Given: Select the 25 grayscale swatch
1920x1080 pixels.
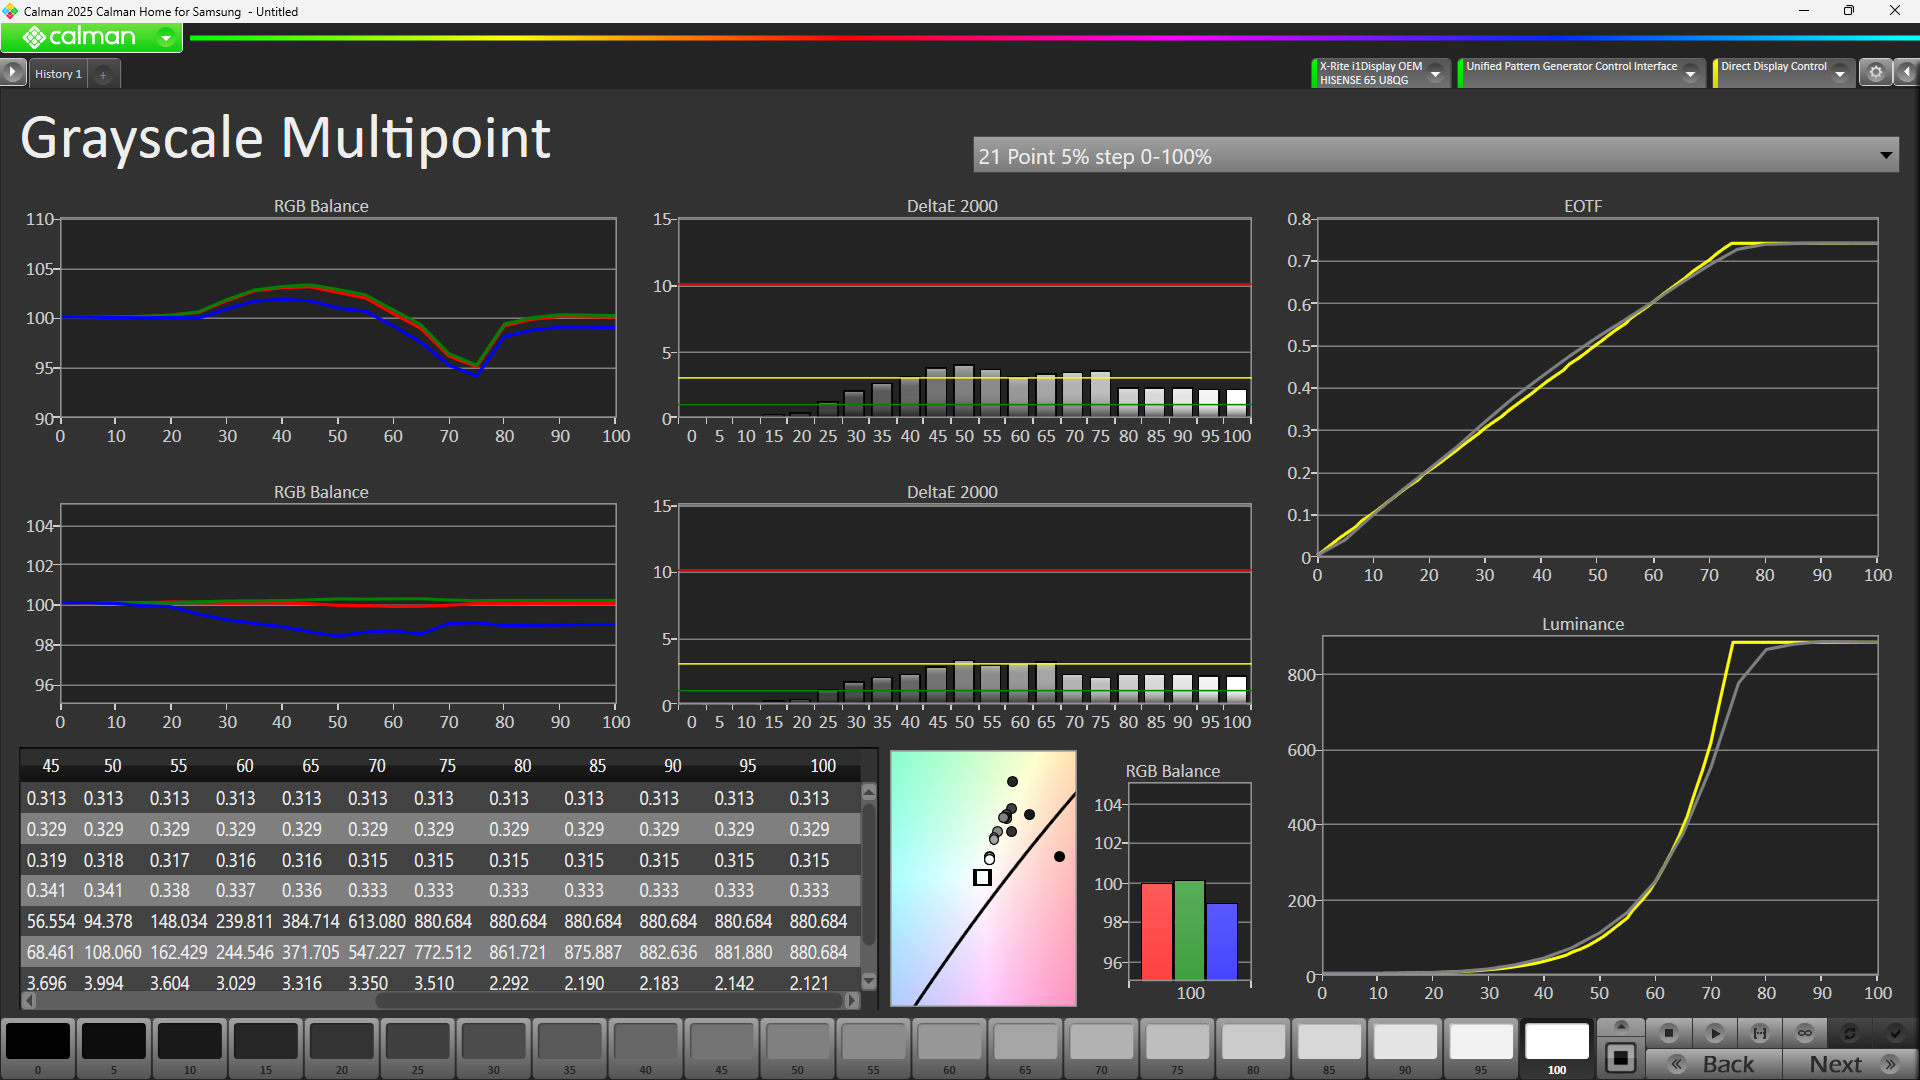Looking at the screenshot, I should pos(418,1048).
